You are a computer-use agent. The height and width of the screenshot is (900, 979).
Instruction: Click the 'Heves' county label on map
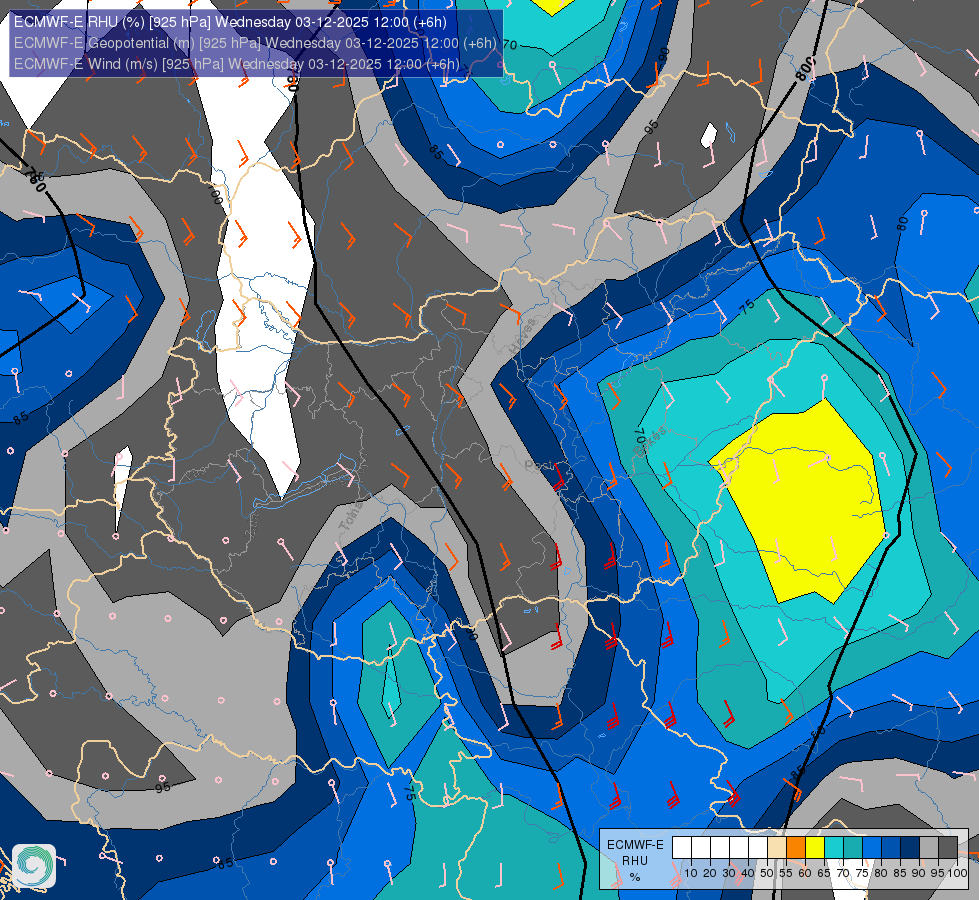click(x=523, y=335)
